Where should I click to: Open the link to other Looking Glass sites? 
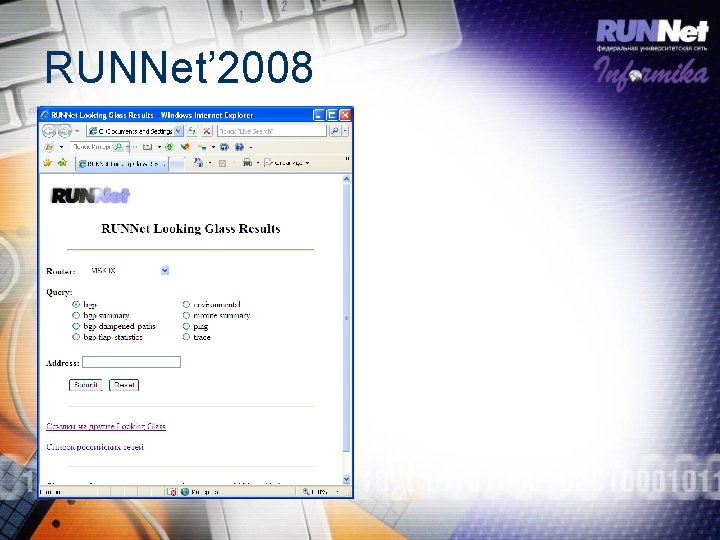(x=106, y=426)
